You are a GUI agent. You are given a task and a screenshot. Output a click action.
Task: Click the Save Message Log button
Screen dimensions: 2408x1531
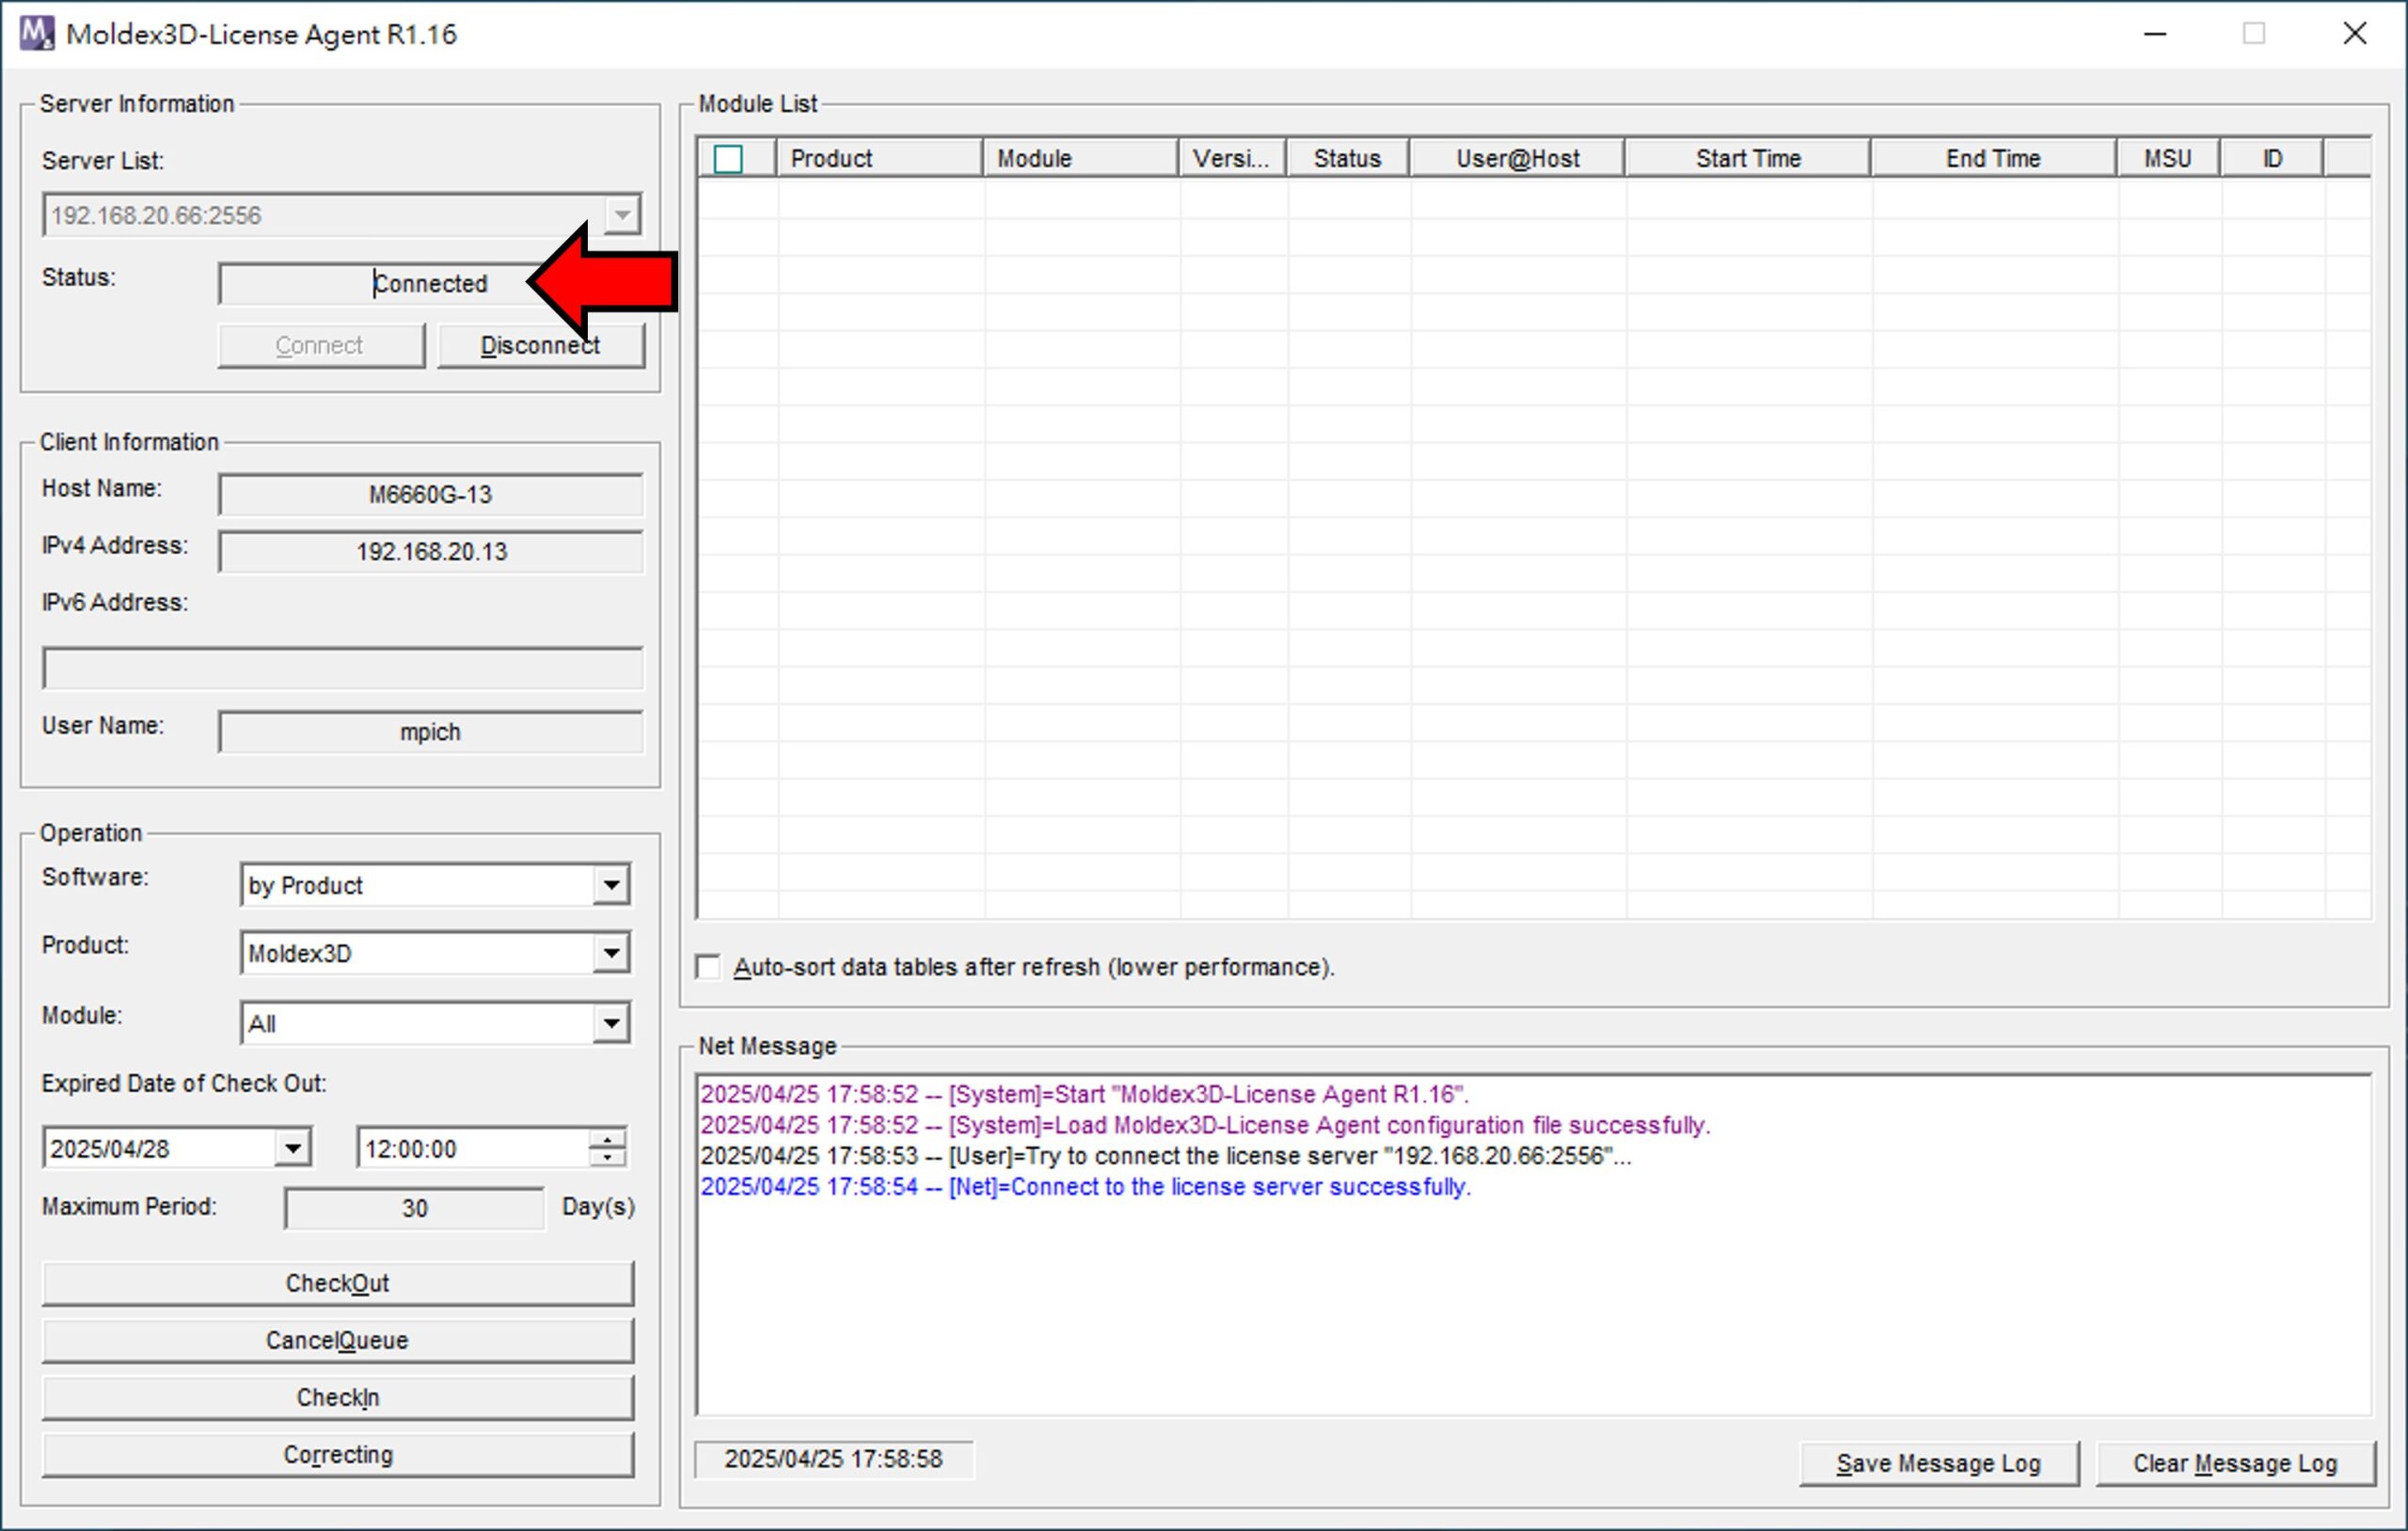click(x=1939, y=1463)
